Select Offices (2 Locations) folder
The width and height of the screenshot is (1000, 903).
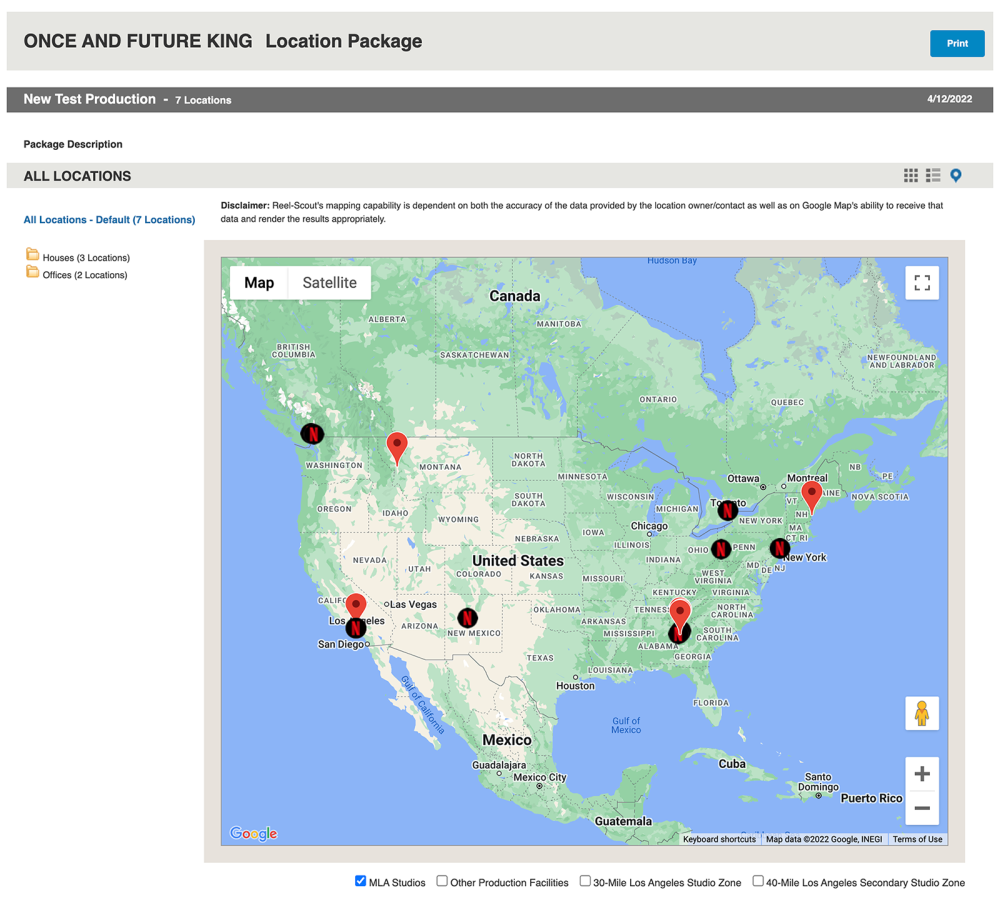(x=85, y=275)
